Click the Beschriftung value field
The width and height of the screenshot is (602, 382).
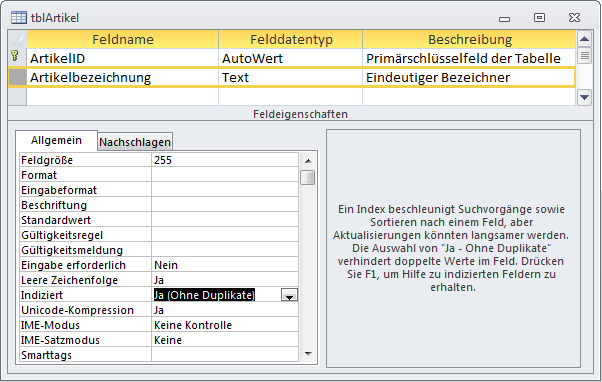(225, 205)
